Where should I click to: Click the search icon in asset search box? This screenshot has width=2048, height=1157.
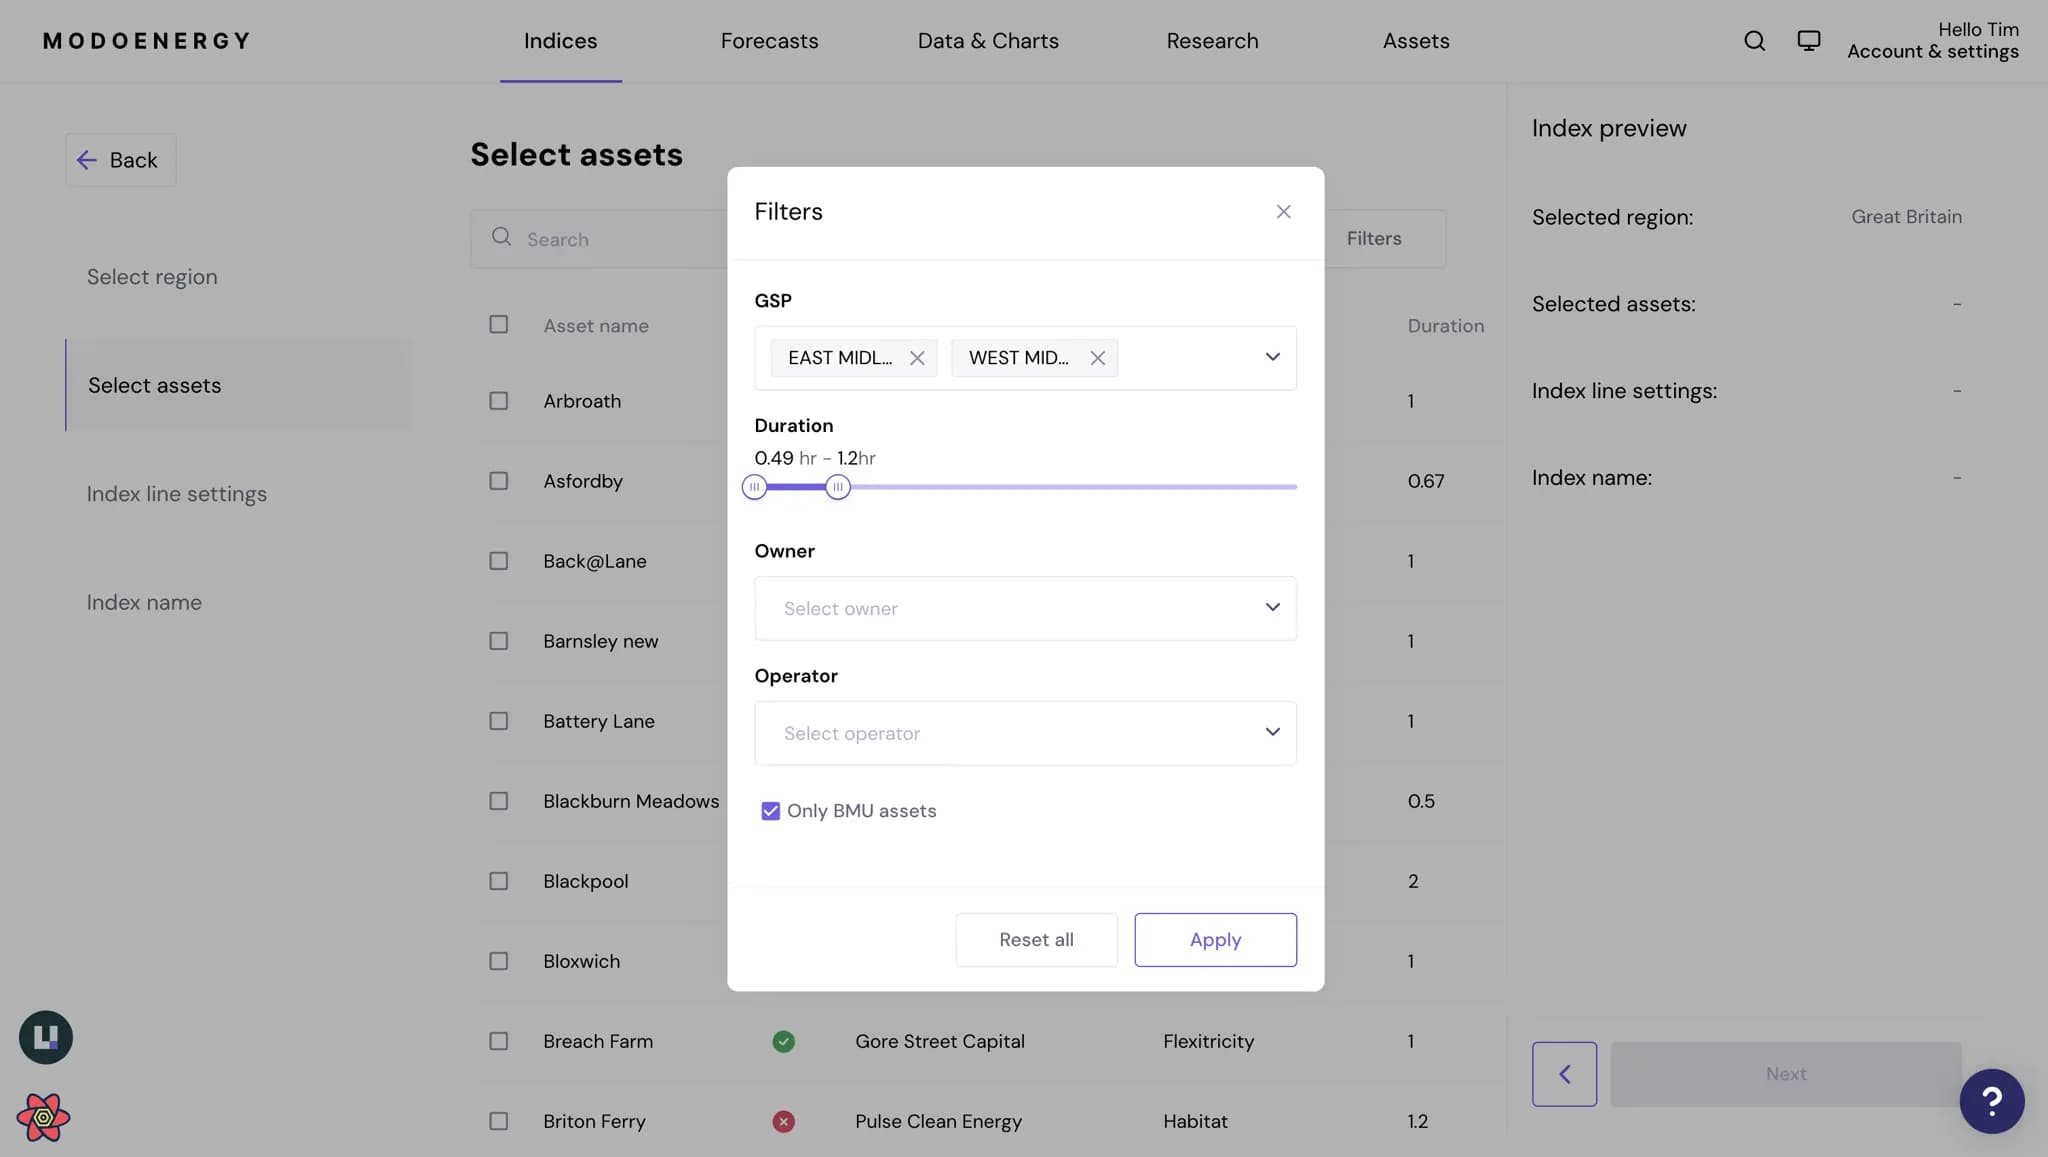click(501, 237)
